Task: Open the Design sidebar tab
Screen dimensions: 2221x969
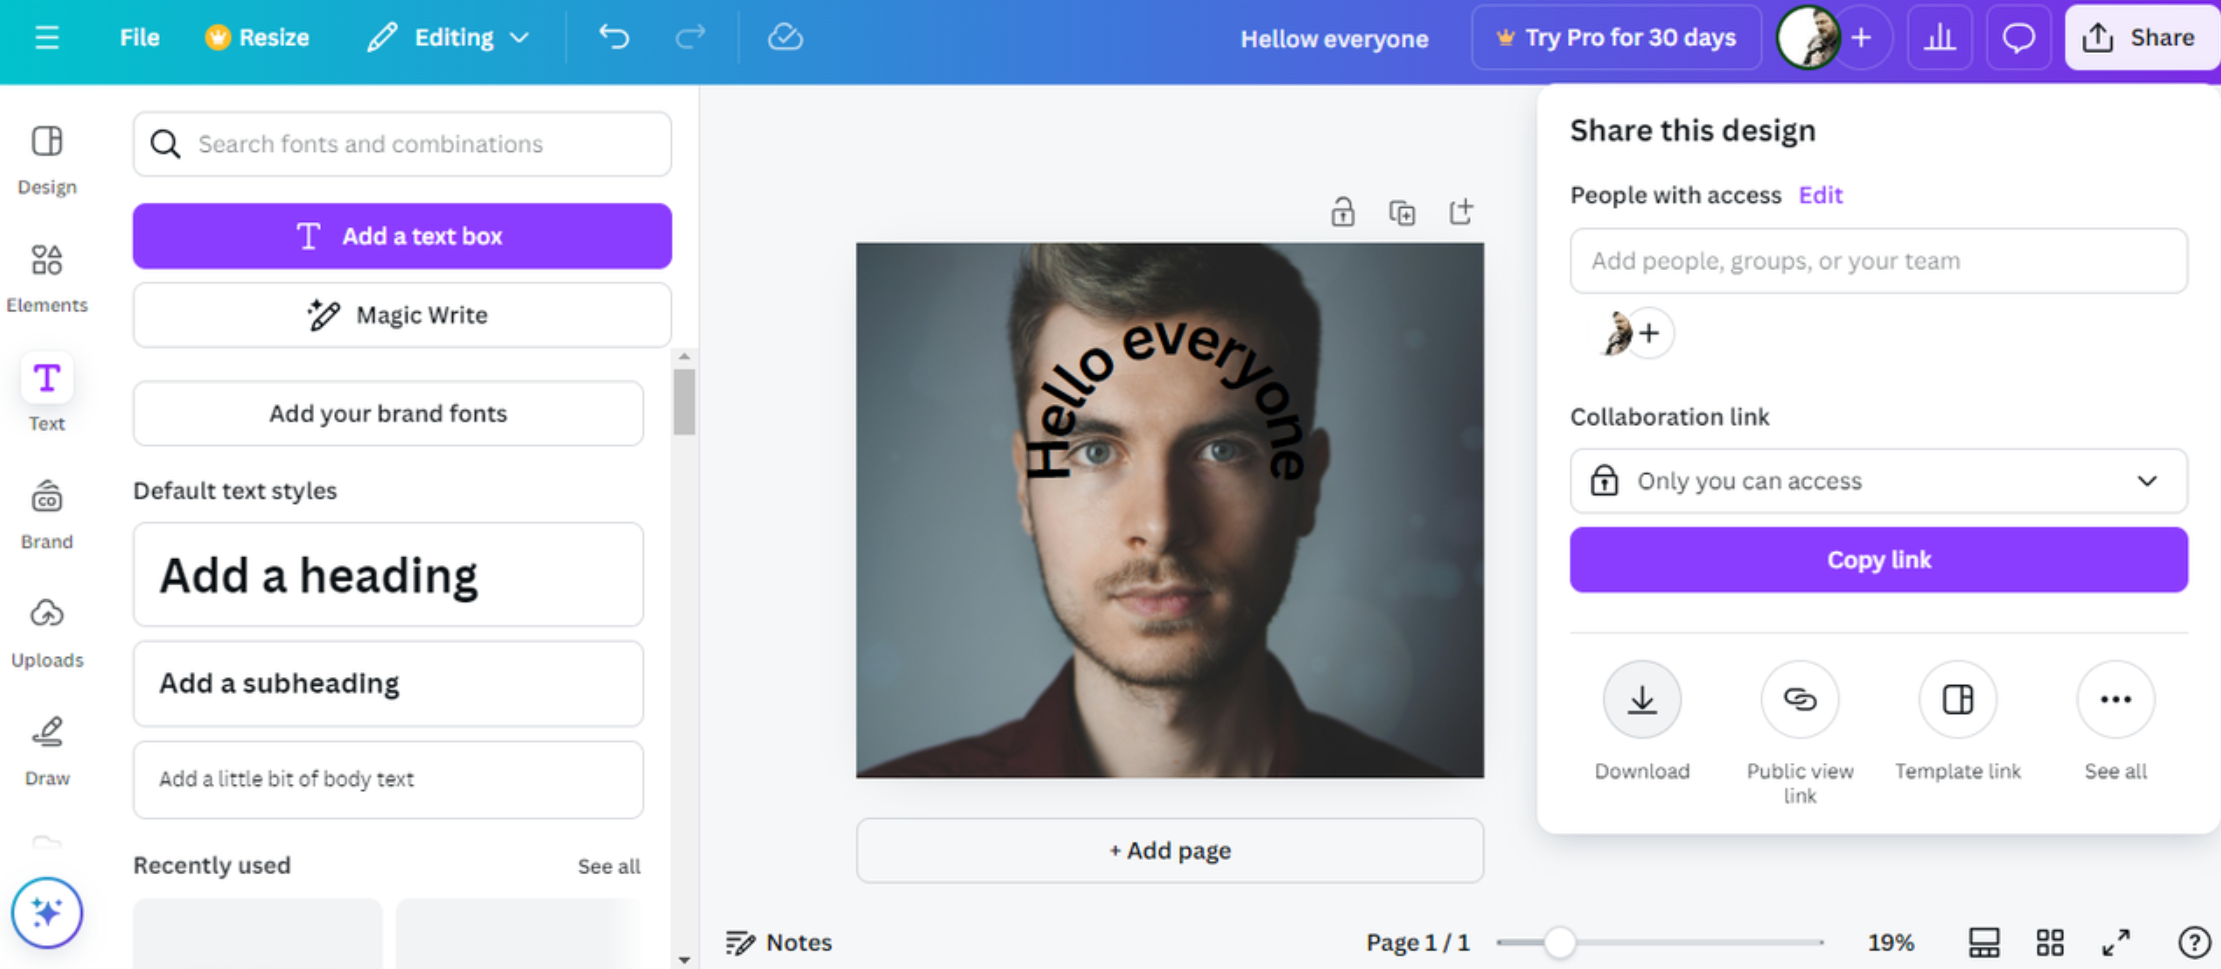Action: 47,160
